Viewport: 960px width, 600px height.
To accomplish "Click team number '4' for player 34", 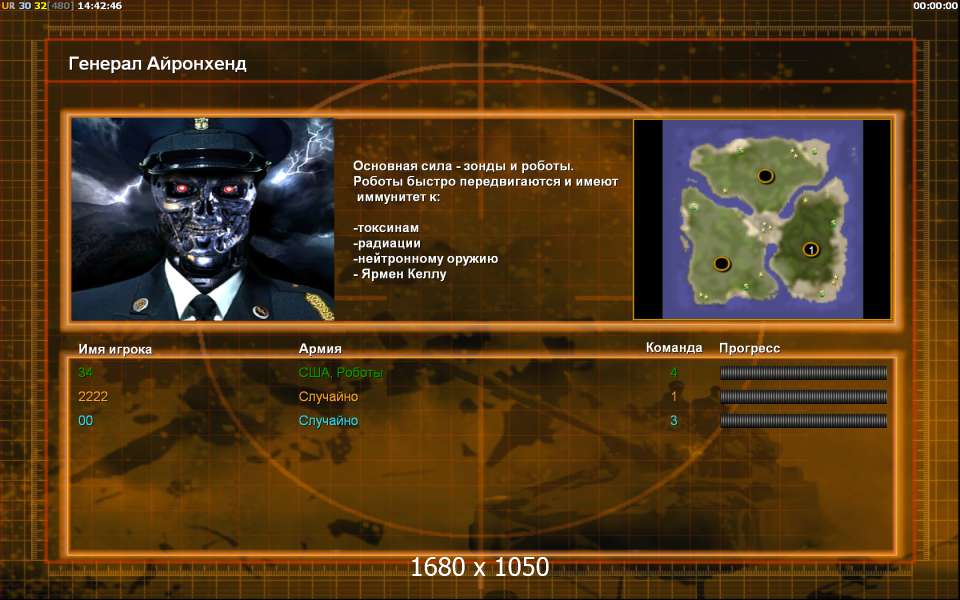I will [673, 372].
